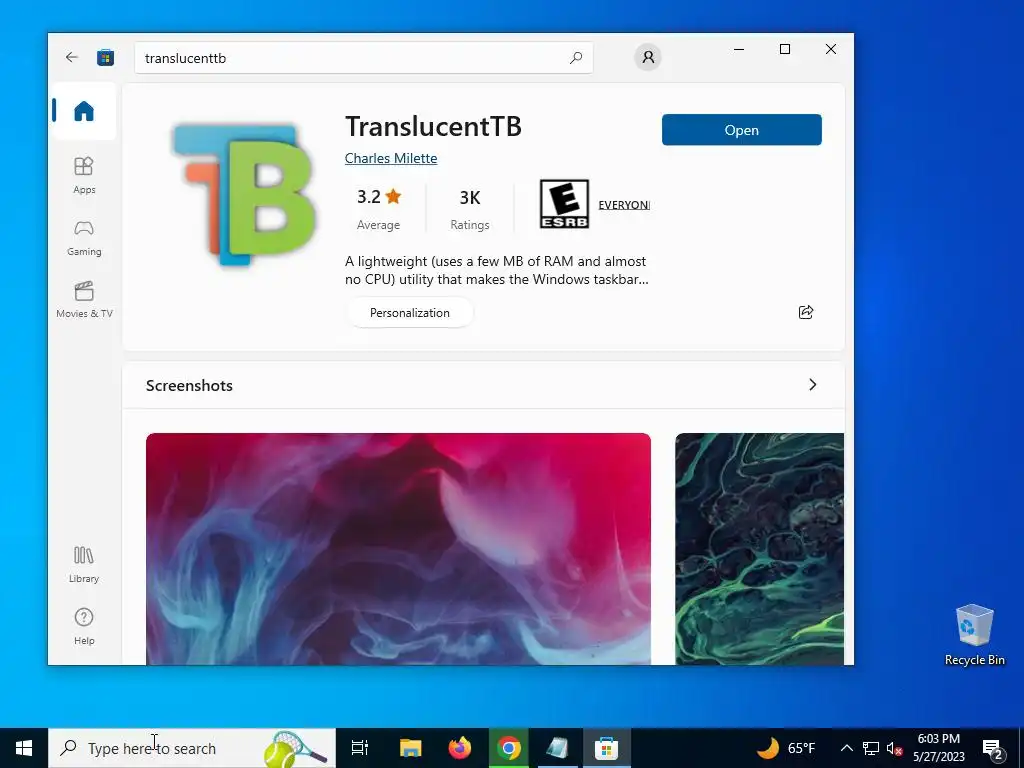This screenshot has height=768, width=1024.
Task: Open publisher Charles Milette link
Action: (x=391, y=158)
